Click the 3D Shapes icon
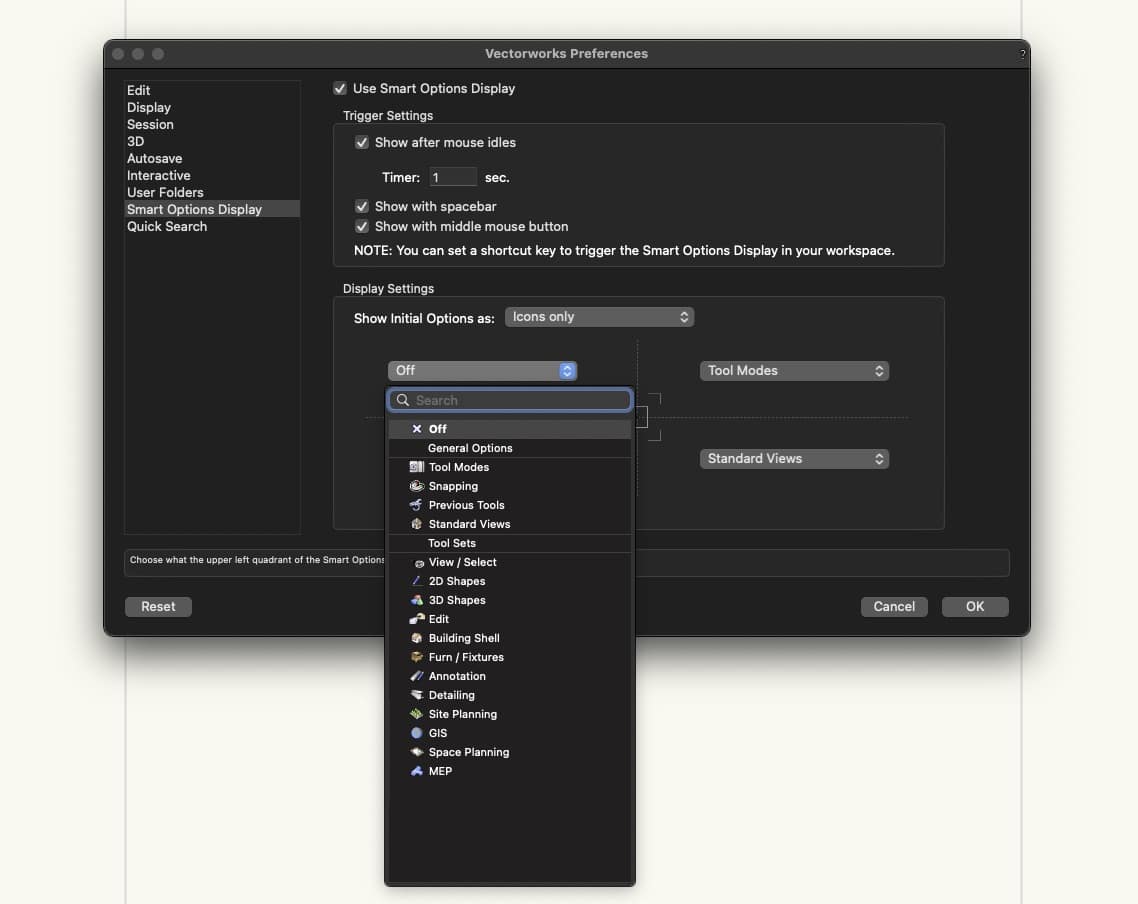This screenshot has height=904, width=1138. pos(417,600)
